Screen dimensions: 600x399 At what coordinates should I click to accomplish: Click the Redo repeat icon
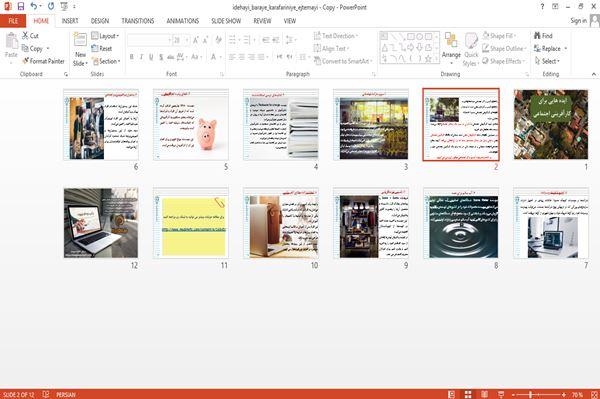[51, 6]
